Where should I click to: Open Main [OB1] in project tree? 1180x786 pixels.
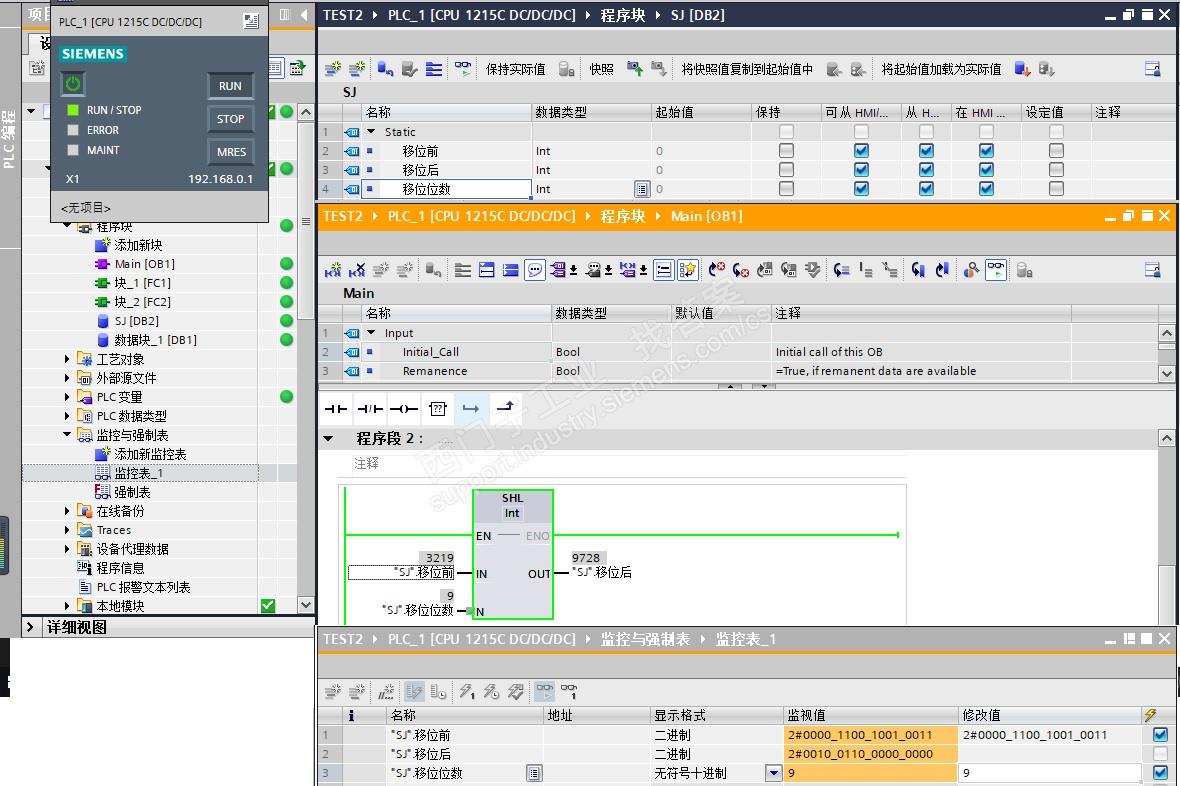pos(144,264)
